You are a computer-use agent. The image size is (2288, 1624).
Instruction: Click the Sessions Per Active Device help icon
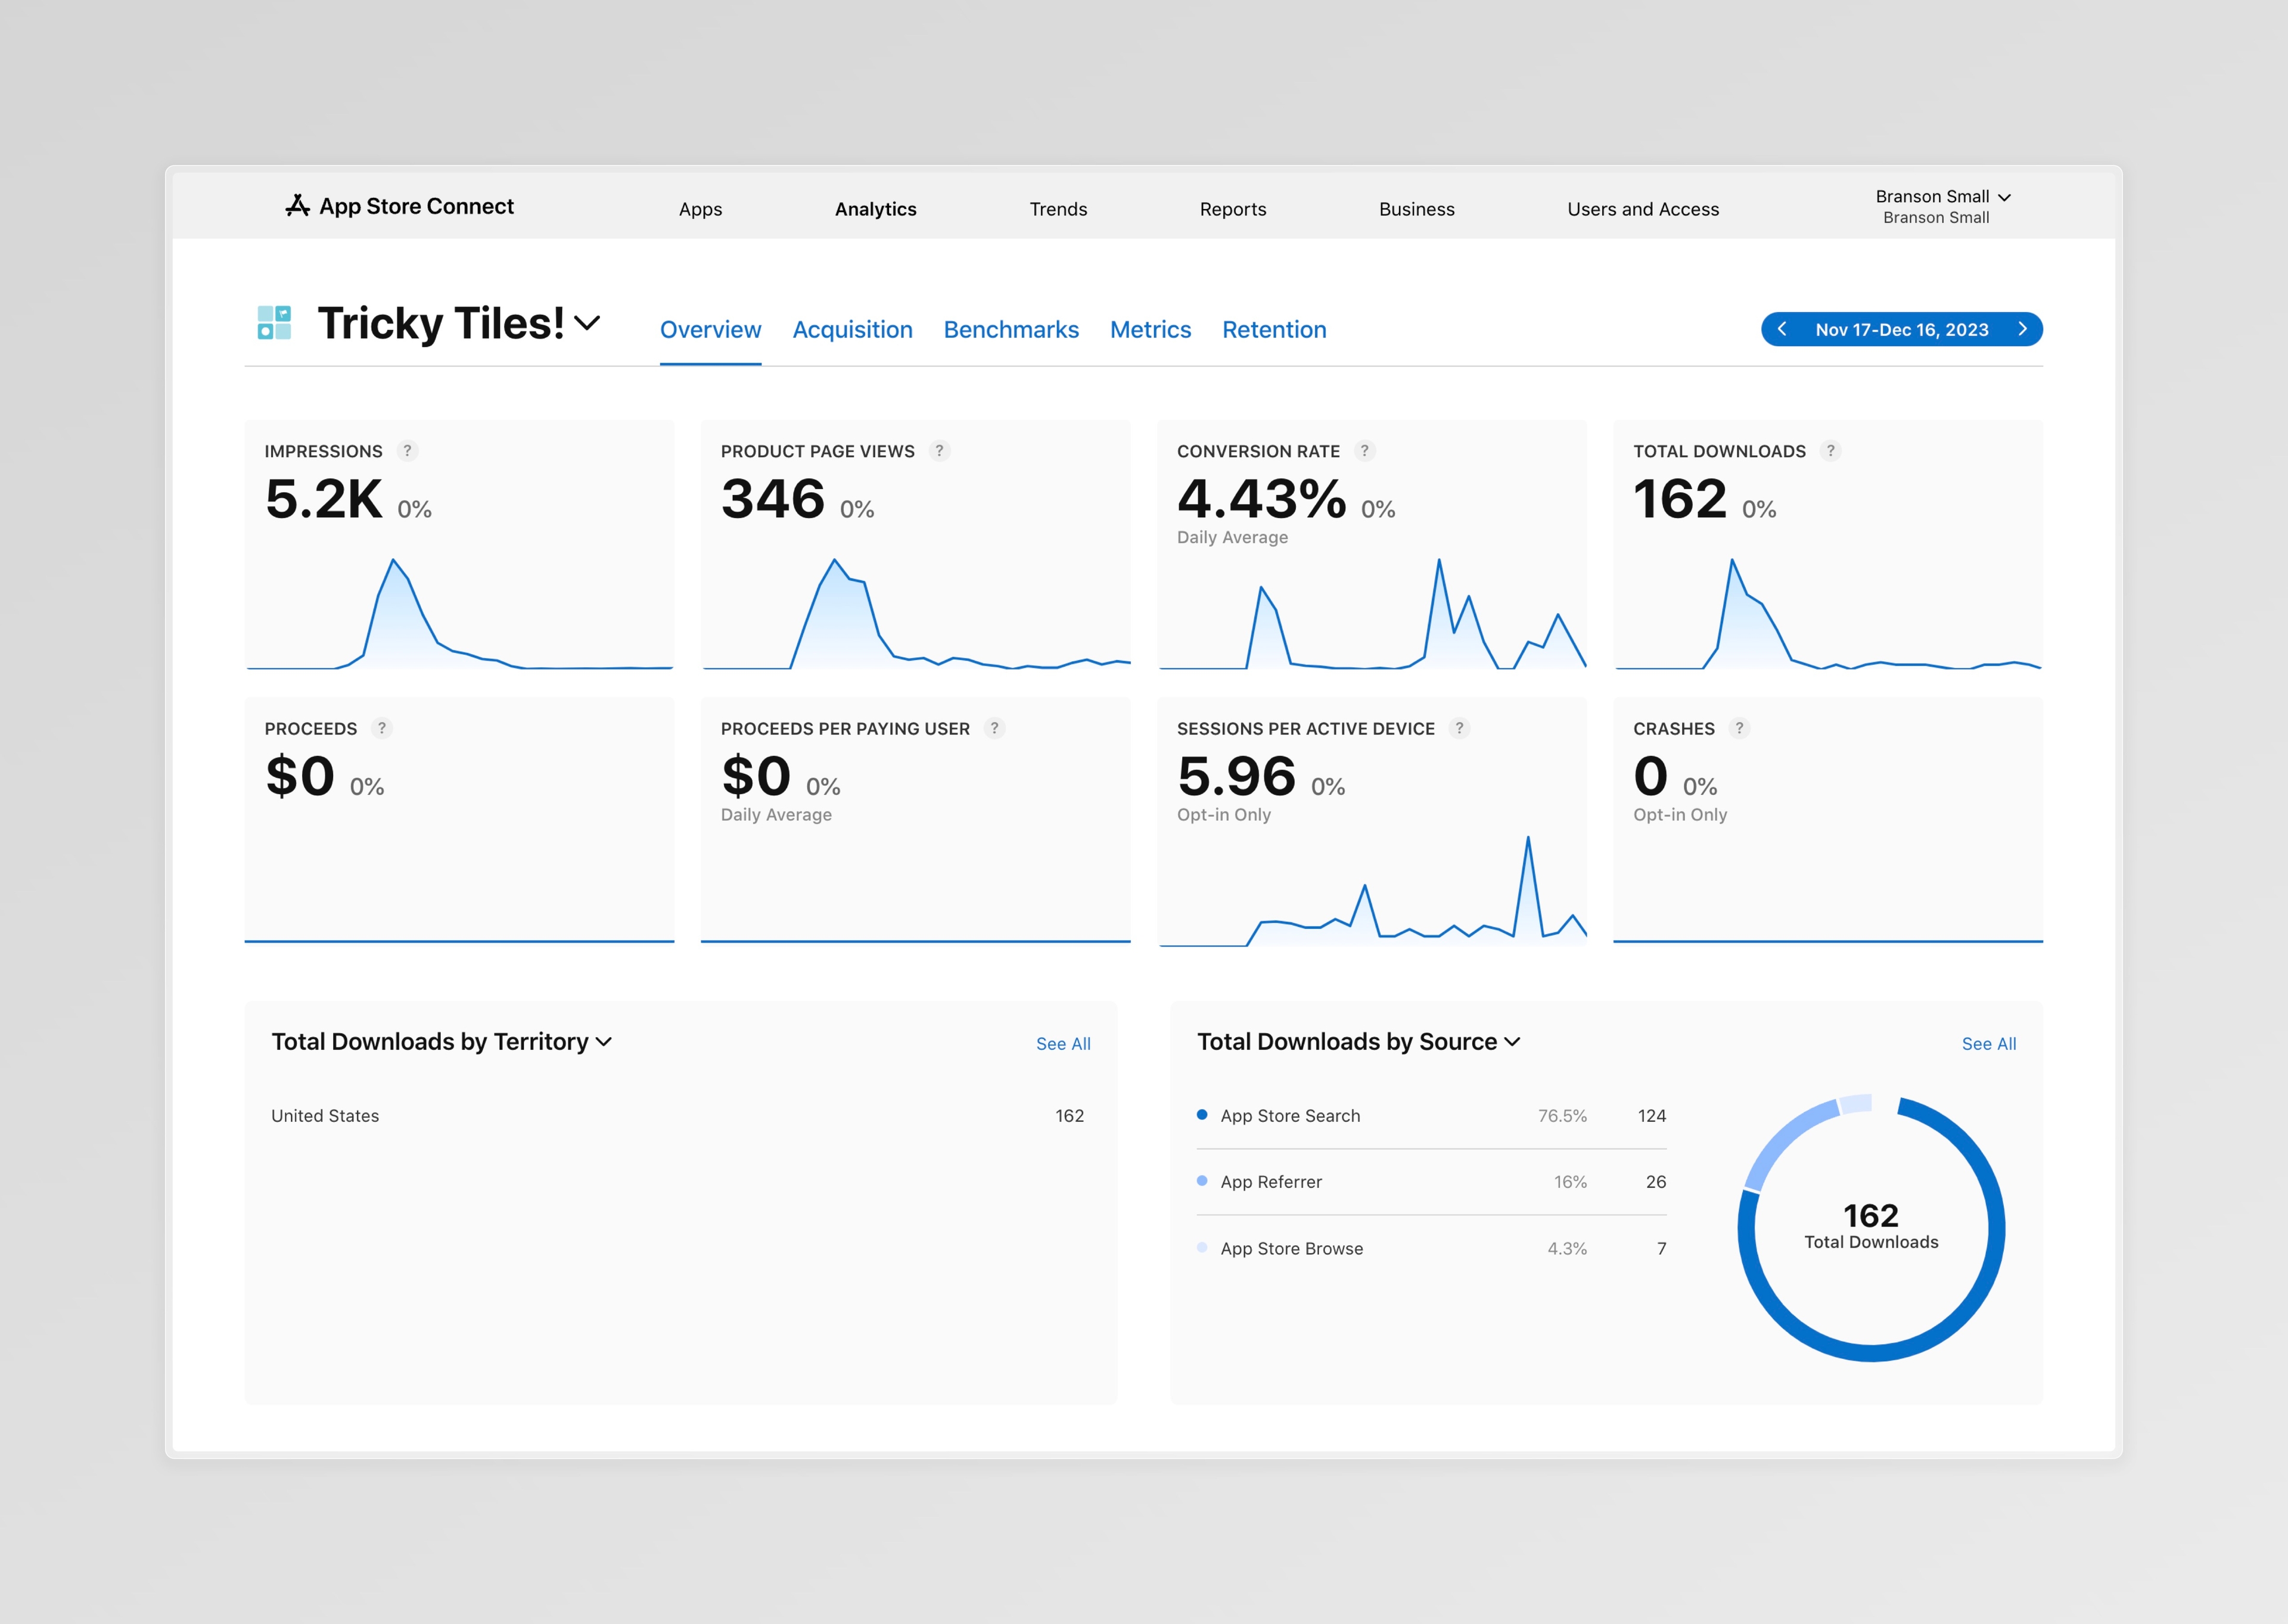click(1459, 728)
